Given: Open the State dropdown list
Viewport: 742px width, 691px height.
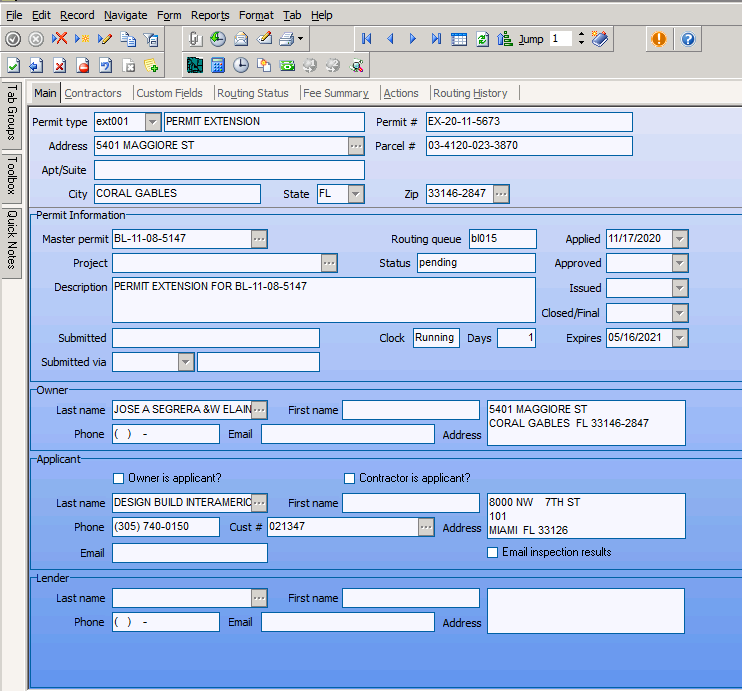Looking at the screenshot, I should pyautogui.click(x=356, y=194).
